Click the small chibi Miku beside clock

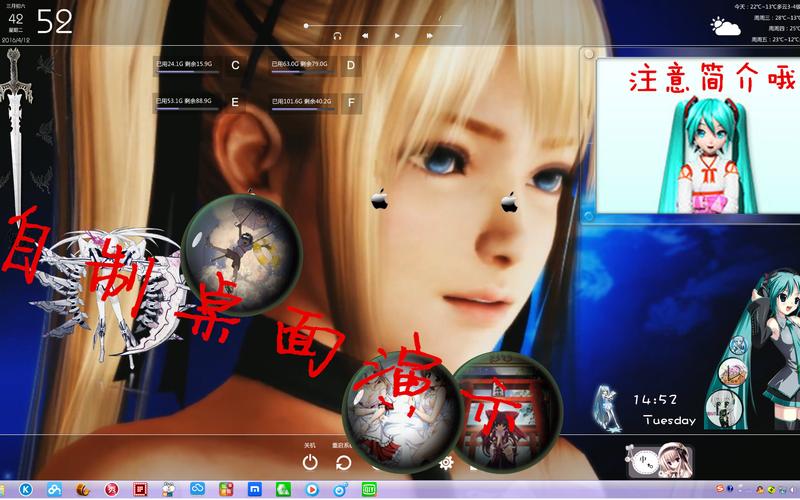(607, 408)
